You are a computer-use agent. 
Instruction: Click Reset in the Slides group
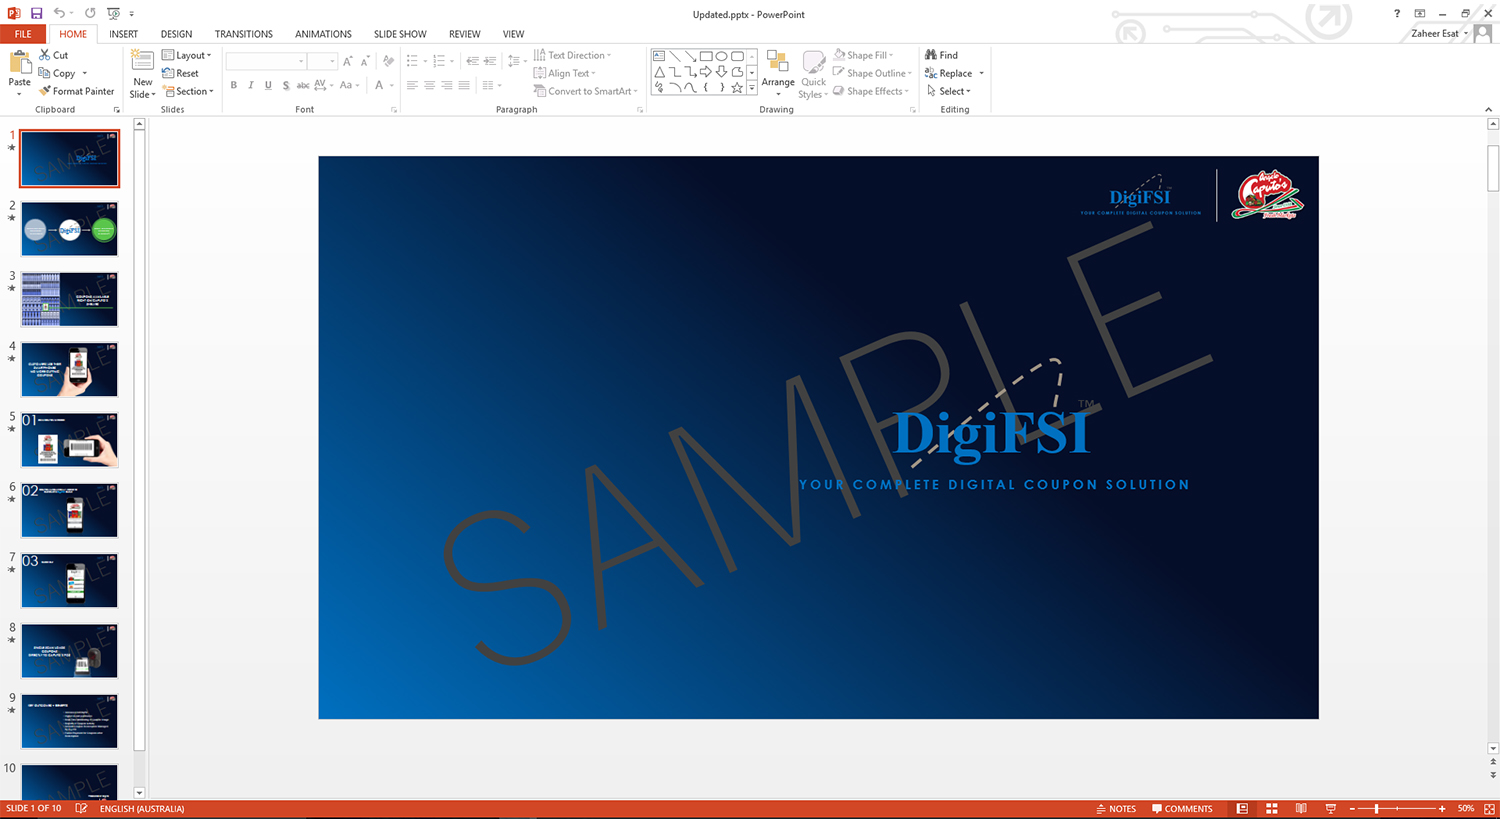point(181,72)
